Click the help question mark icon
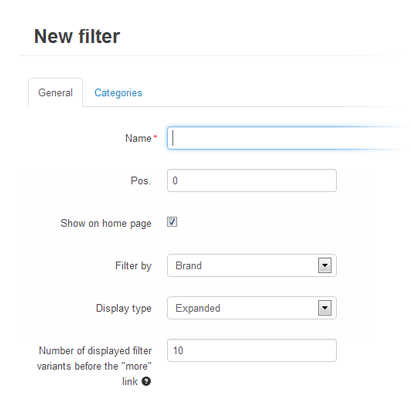The width and height of the screenshot is (410, 410). [146, 381]
